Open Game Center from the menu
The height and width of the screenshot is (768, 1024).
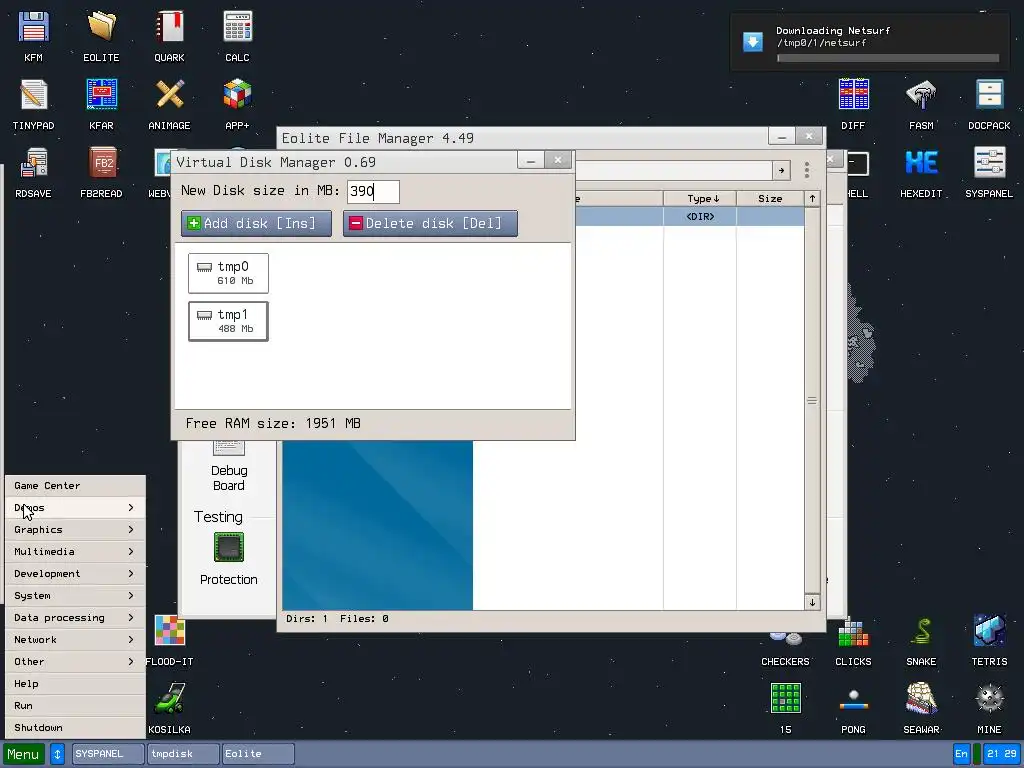coord(75,486)
